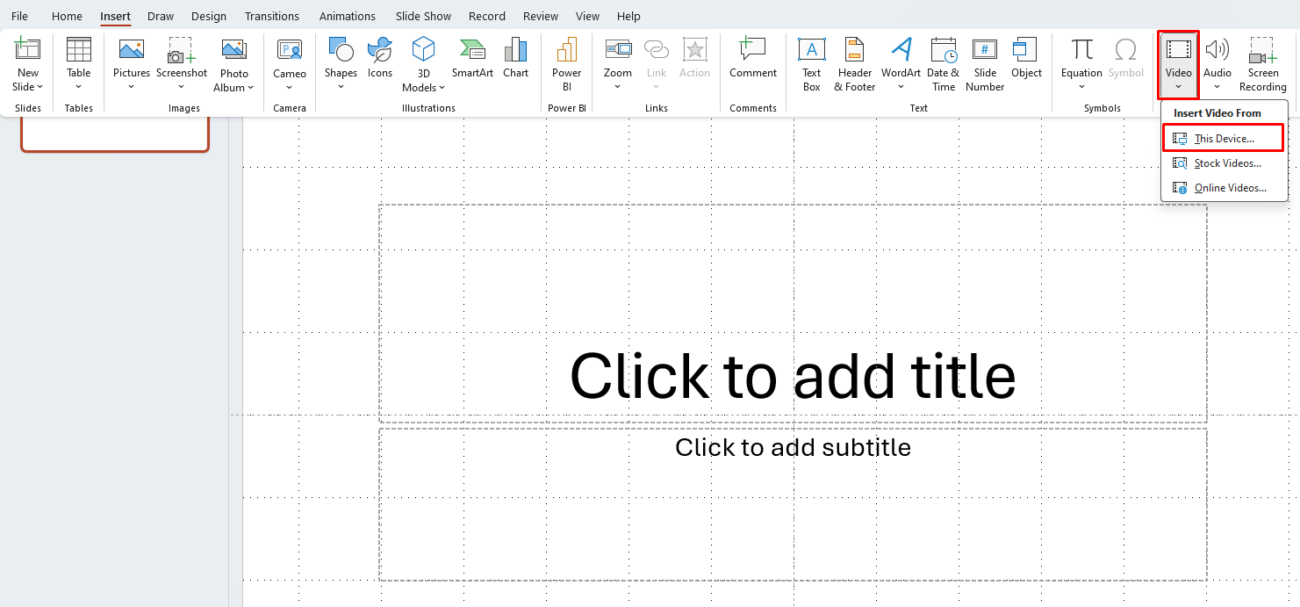Expand the Shapes dropdown arrow
The image size is (1300, 607).
coord(341,87)
